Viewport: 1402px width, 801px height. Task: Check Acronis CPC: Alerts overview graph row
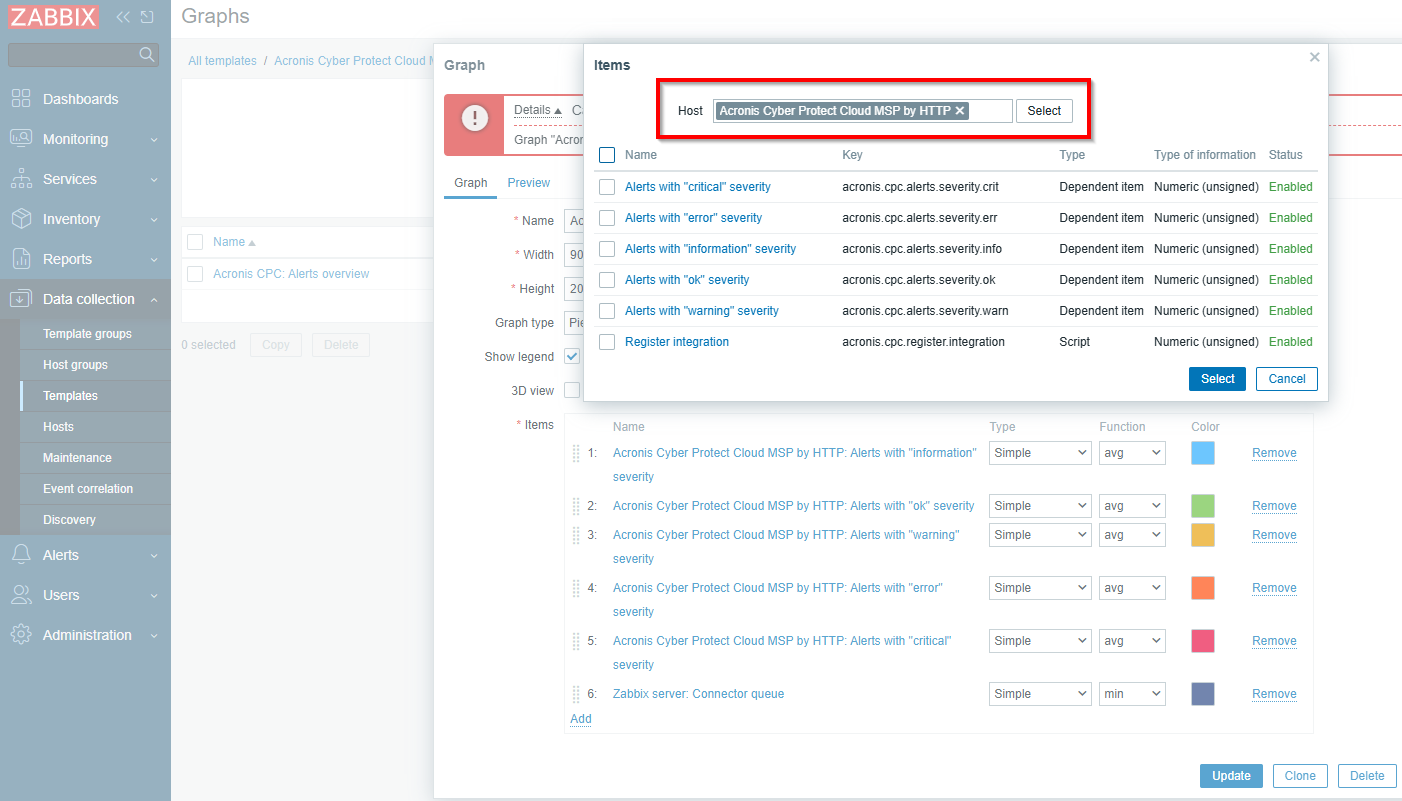coord(195,274)
